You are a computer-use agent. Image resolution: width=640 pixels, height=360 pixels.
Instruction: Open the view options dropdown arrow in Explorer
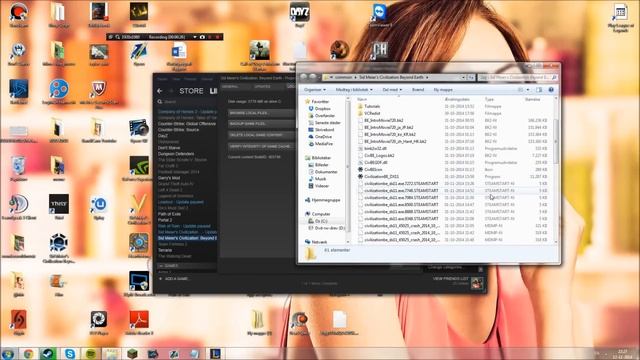pyautogui.click(x=528, y=89)
